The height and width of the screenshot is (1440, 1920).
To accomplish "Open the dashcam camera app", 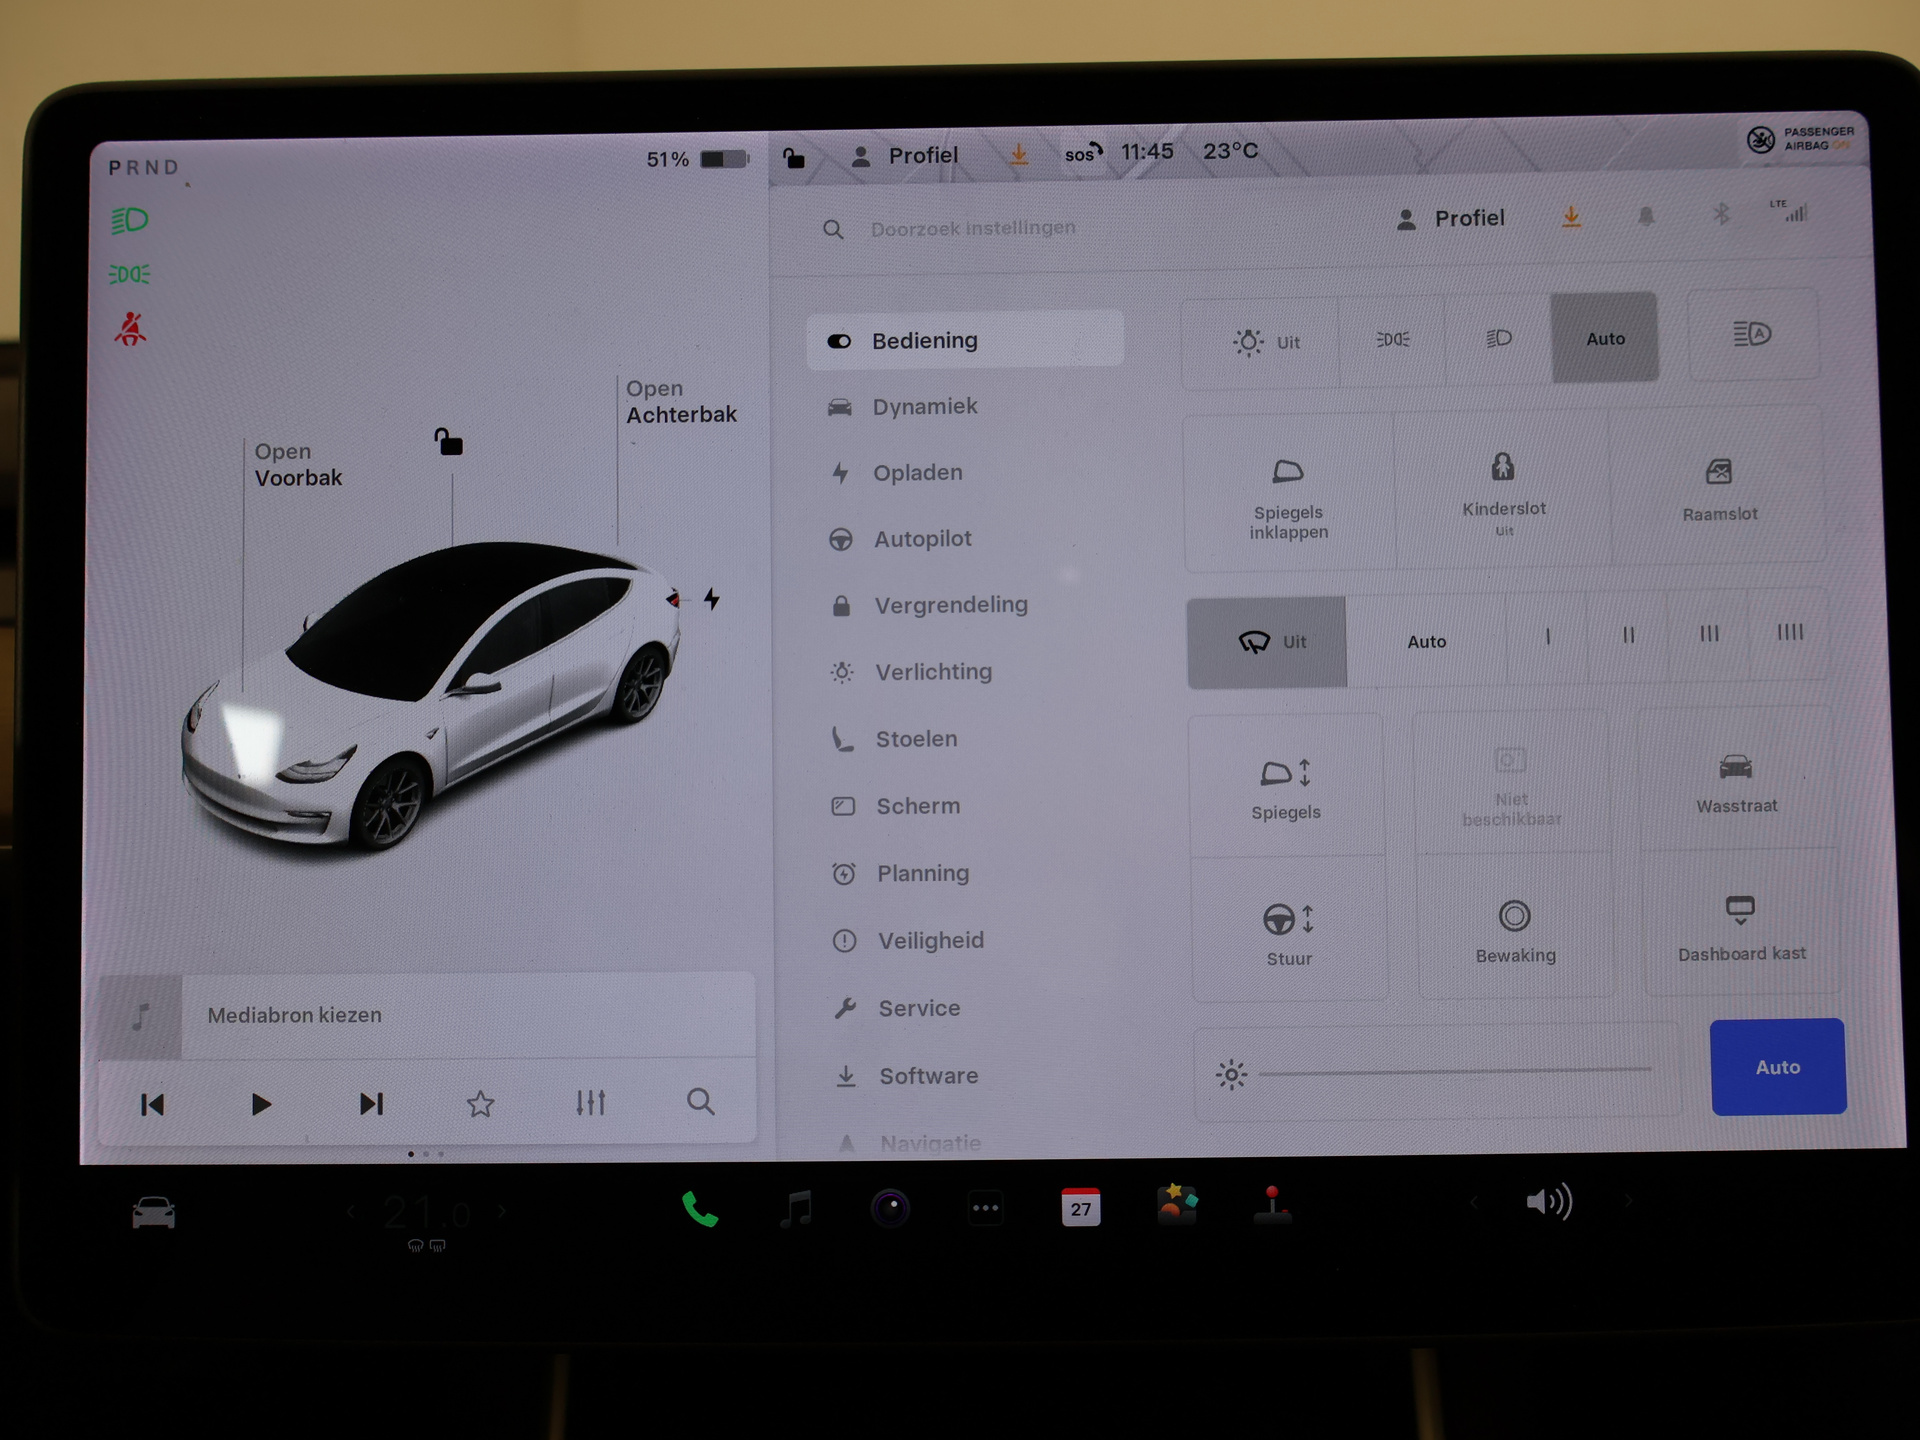I will (x=890, y=1208).
